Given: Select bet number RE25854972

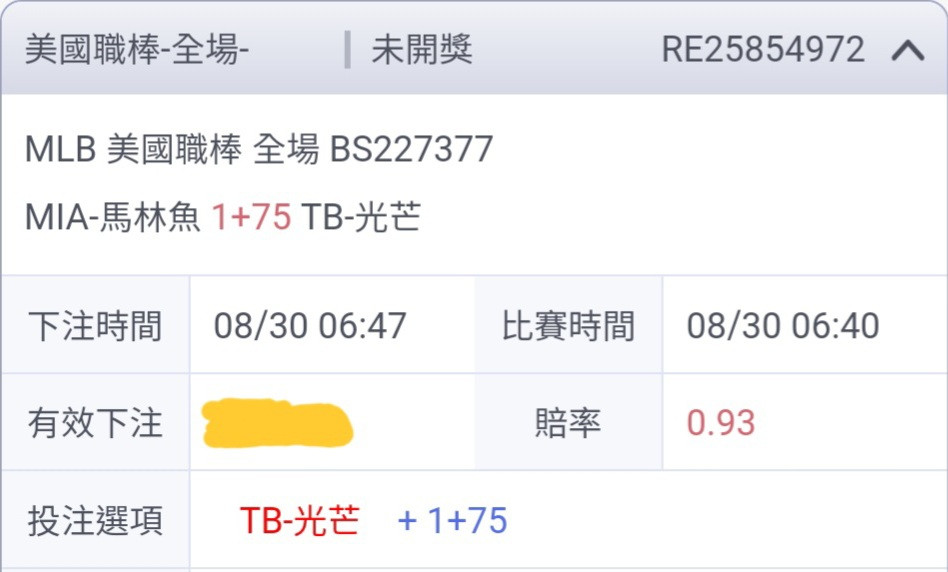Looking at the screenshot, I should [763, 50].
